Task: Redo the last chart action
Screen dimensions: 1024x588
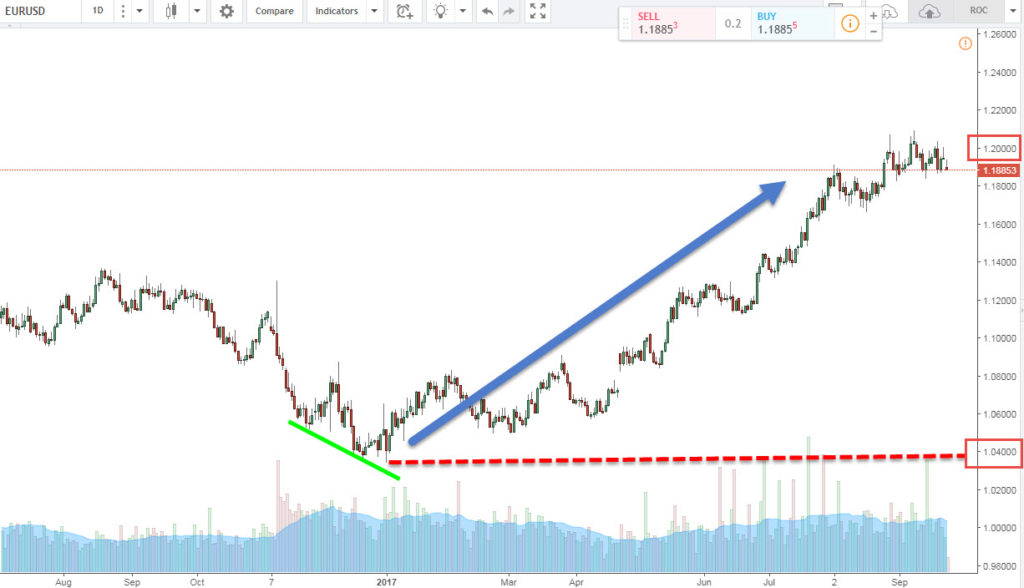Action: [508, 11]
